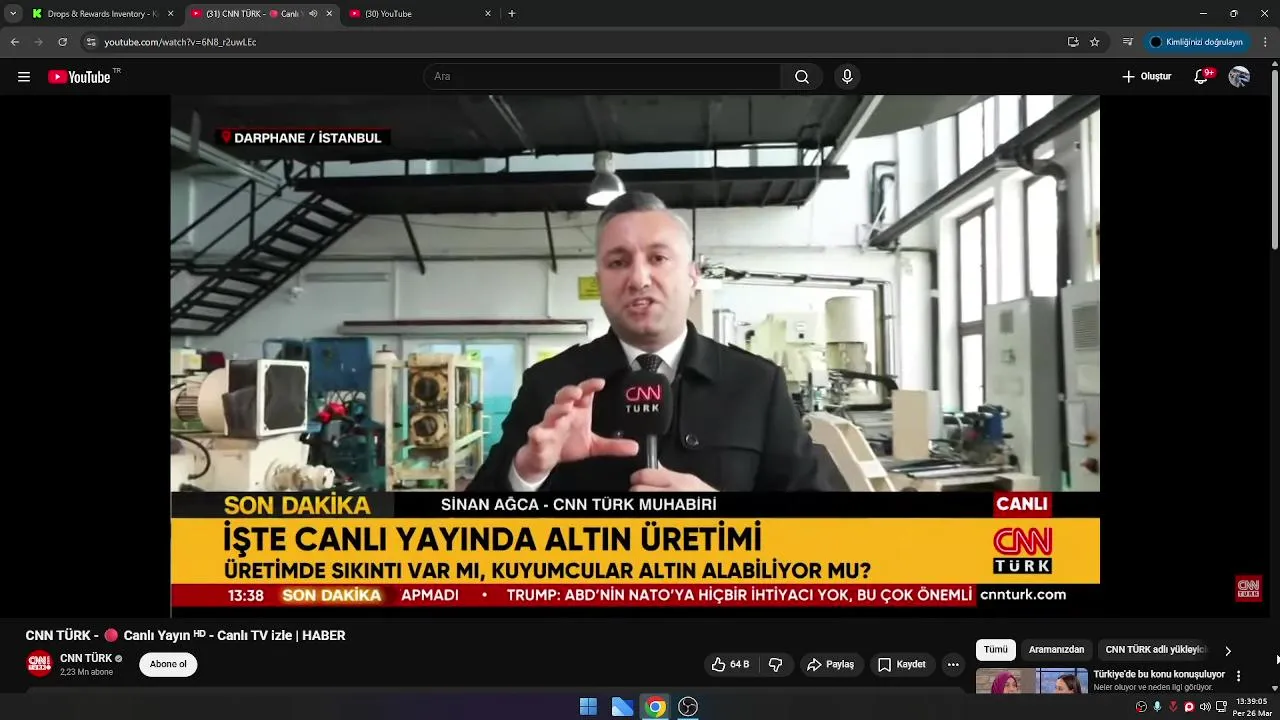Click the YouTube search input field

coord(602,77)
